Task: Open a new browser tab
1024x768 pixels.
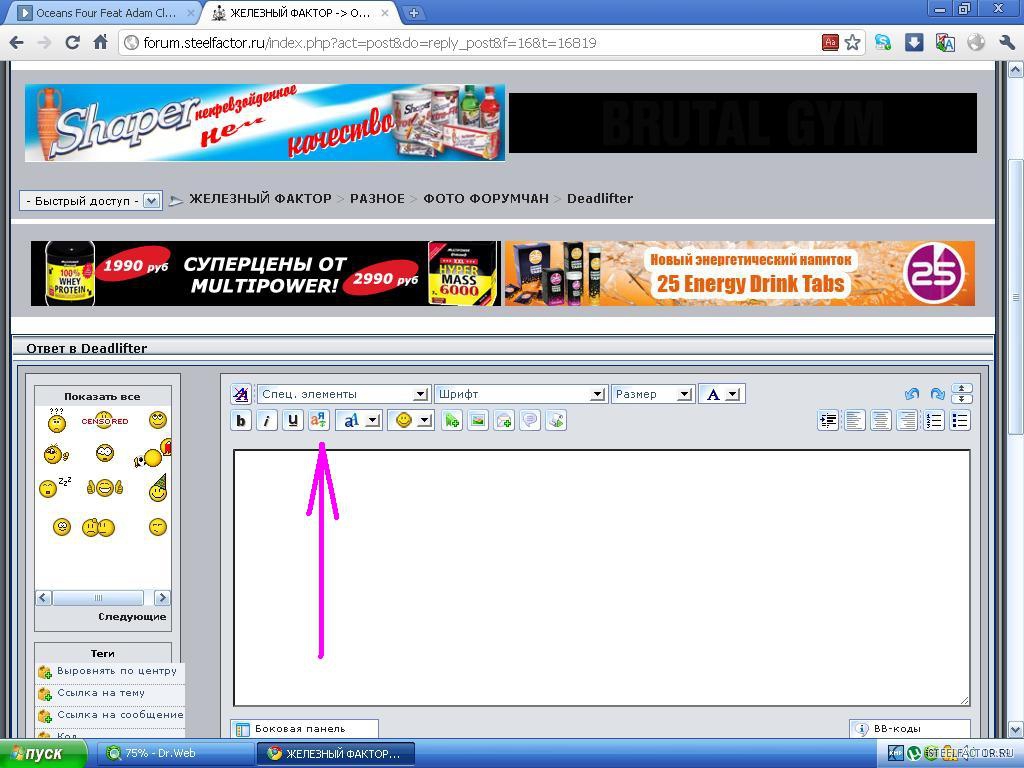Action: (x=413, y=12)
